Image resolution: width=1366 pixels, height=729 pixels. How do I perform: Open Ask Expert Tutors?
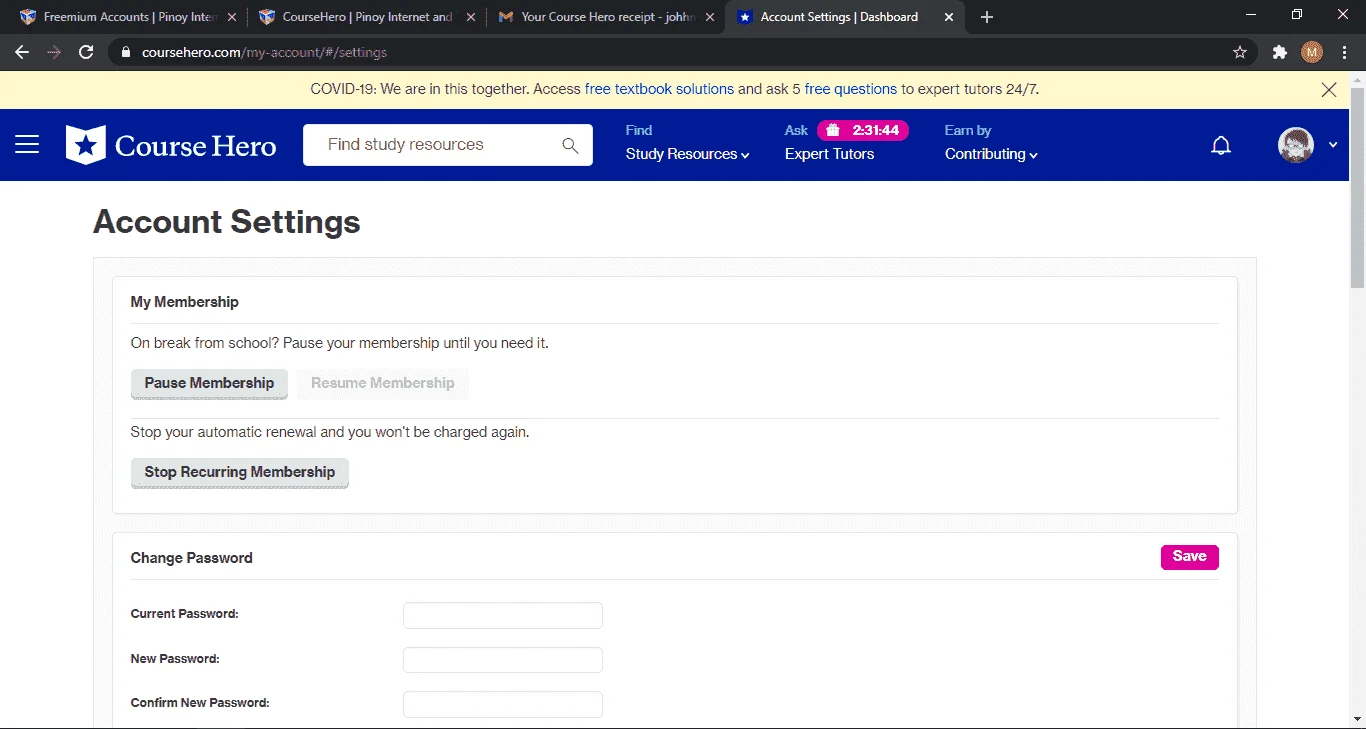(829, 154)
